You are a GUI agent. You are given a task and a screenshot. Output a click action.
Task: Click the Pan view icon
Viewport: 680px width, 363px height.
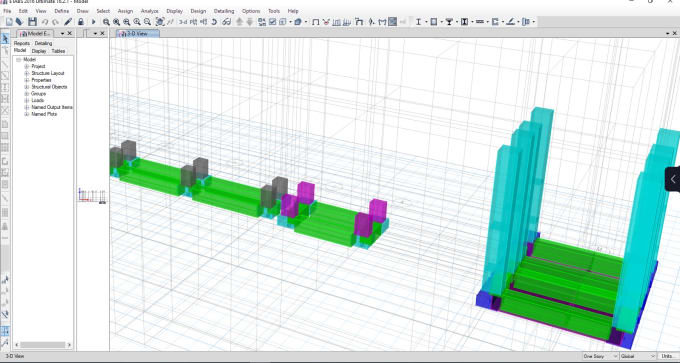tap(160, 22)
